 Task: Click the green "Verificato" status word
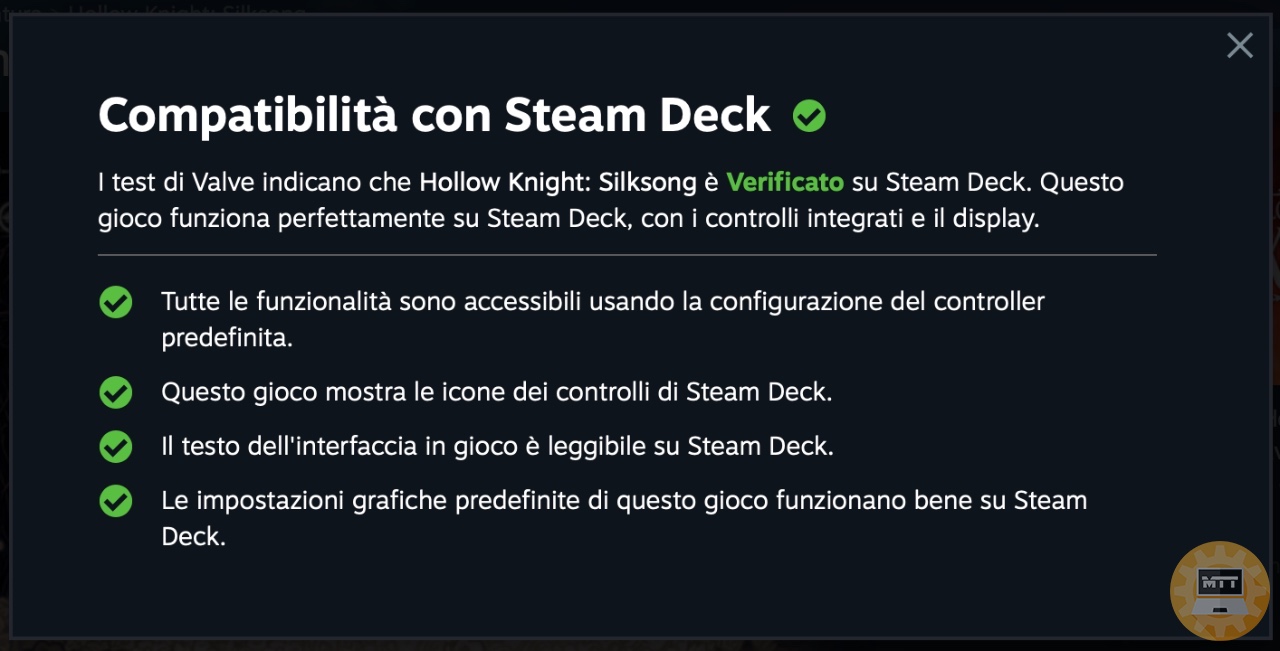coord(785,183)
